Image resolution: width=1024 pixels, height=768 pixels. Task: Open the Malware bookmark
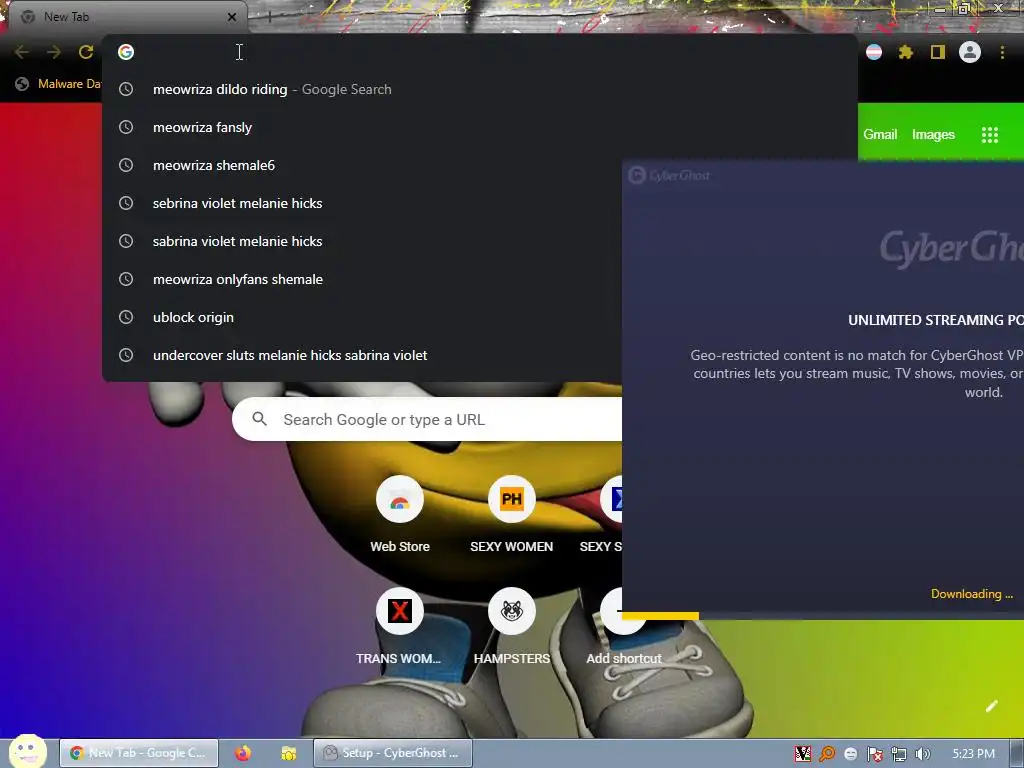(x=57, y=84)
